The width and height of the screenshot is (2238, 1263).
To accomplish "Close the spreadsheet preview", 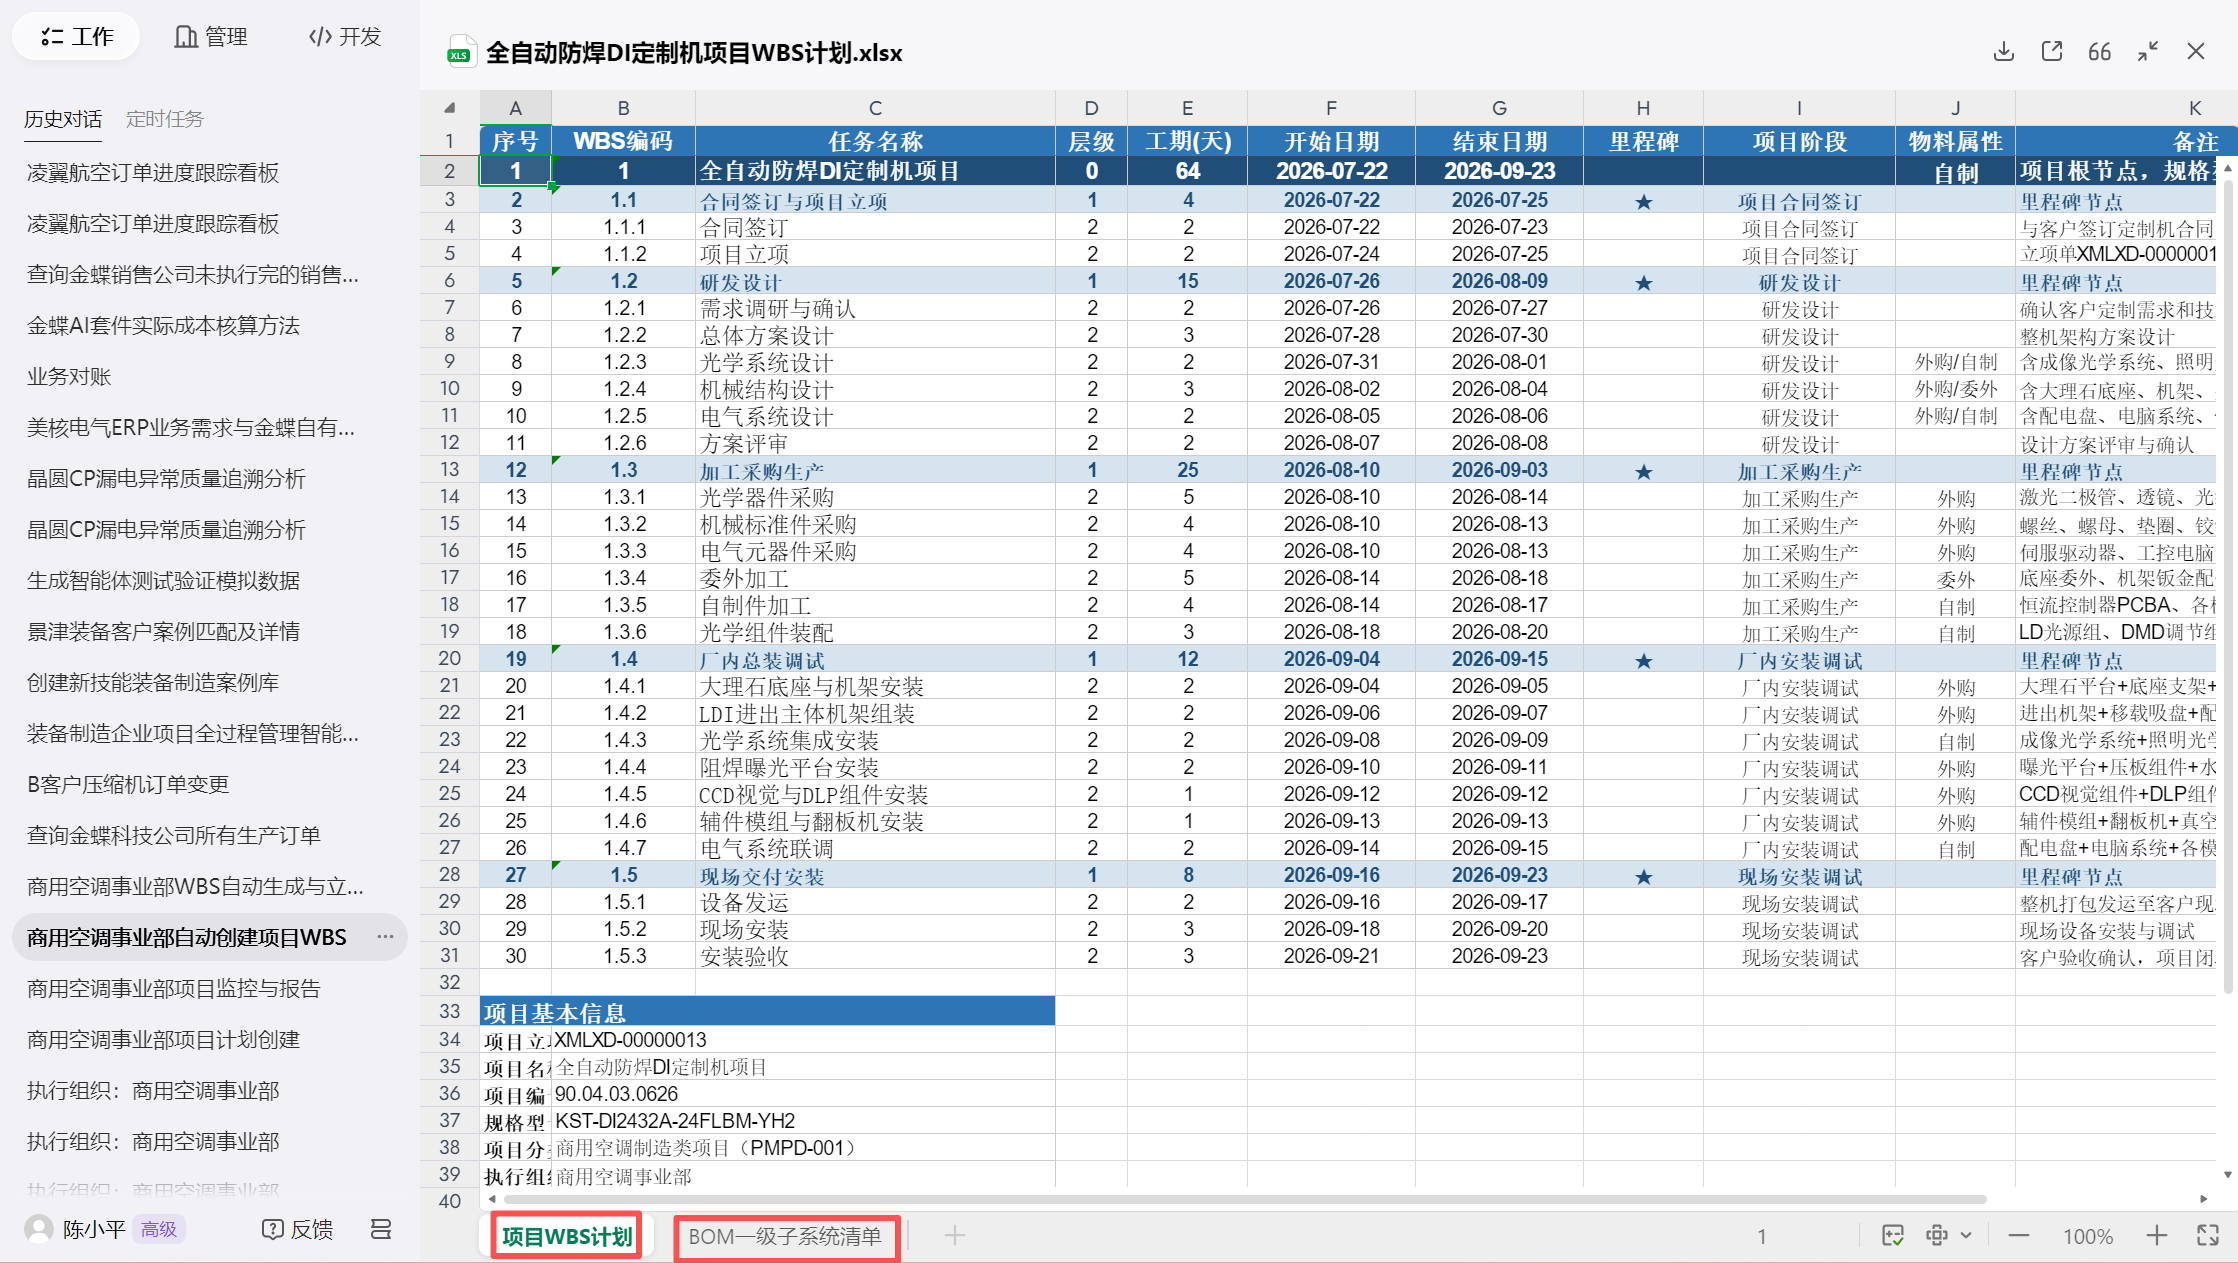I will (2196, 52).
